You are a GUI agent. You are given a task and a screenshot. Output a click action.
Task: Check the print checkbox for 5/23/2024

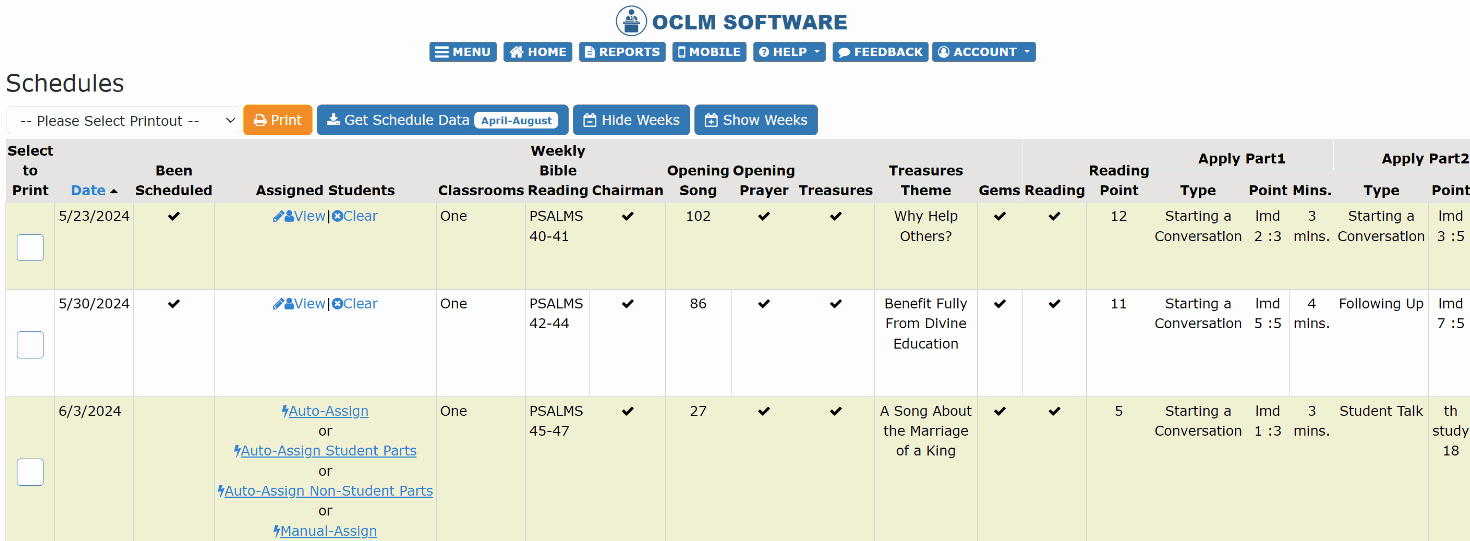pyautogui.click(x=30, y=247)
